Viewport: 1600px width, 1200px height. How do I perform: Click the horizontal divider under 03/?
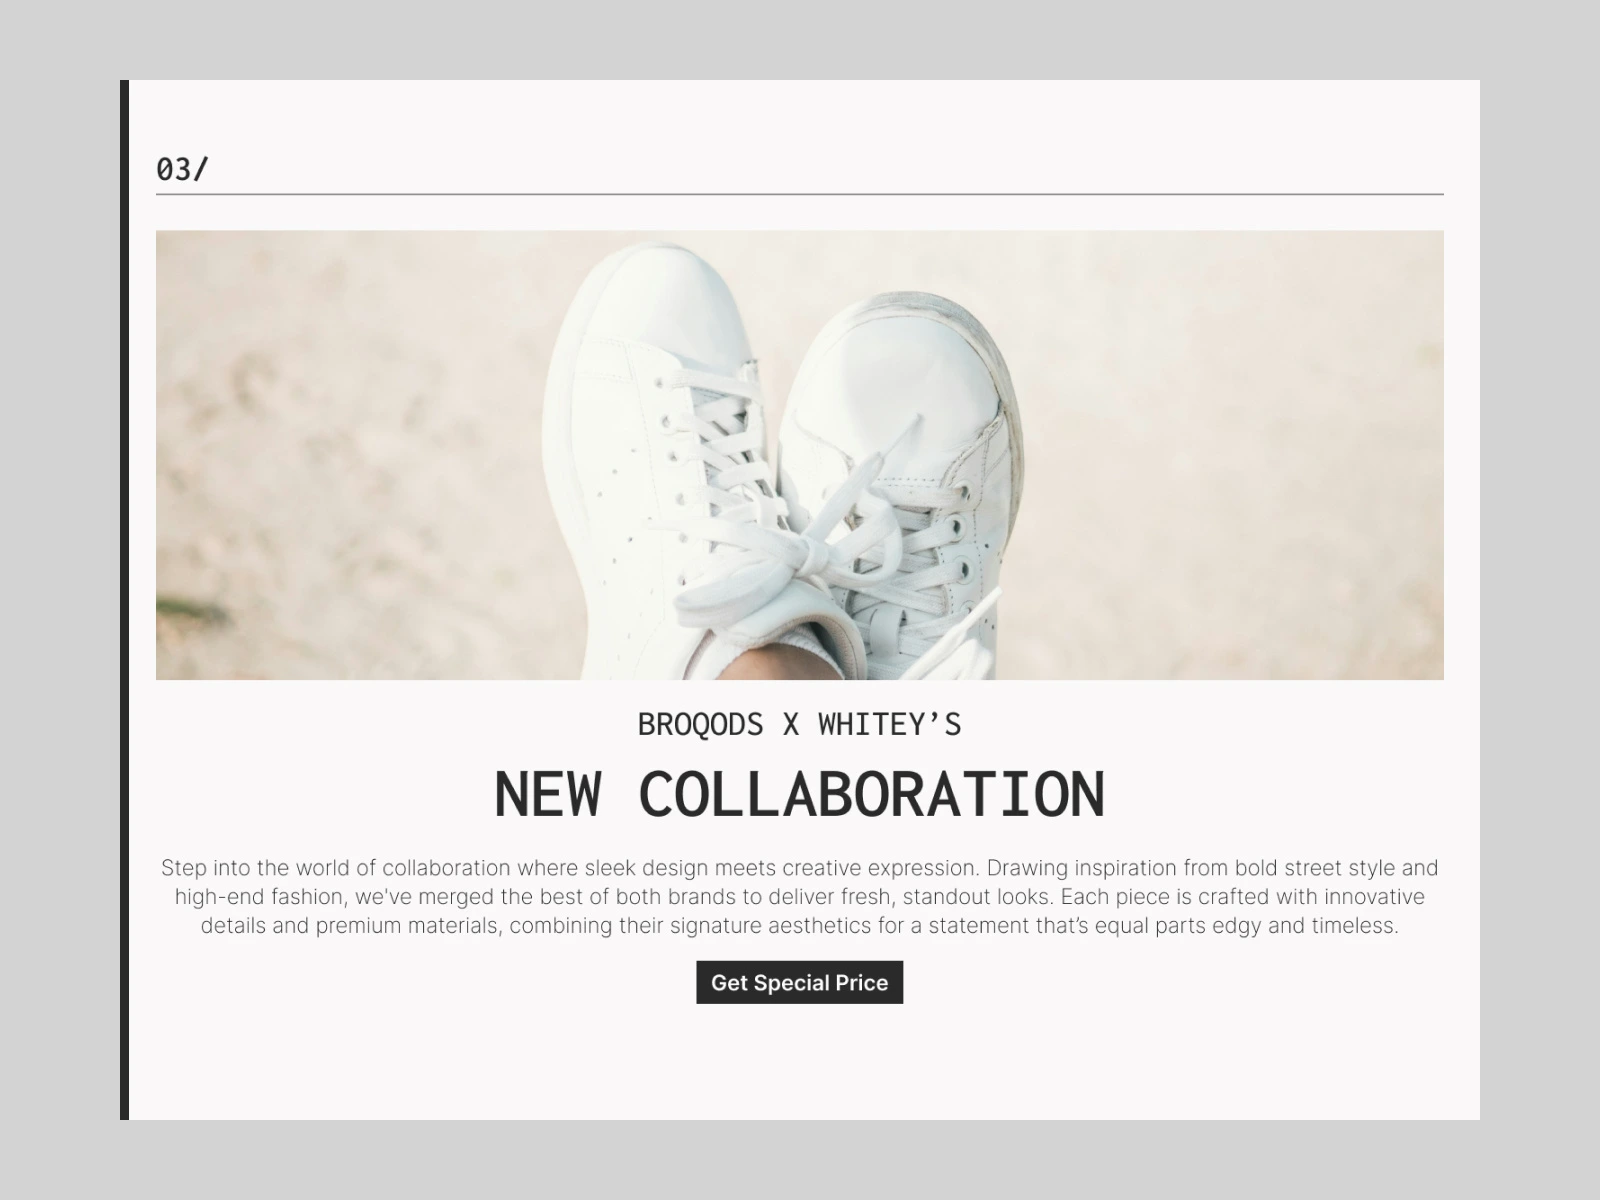click(800, 194)
